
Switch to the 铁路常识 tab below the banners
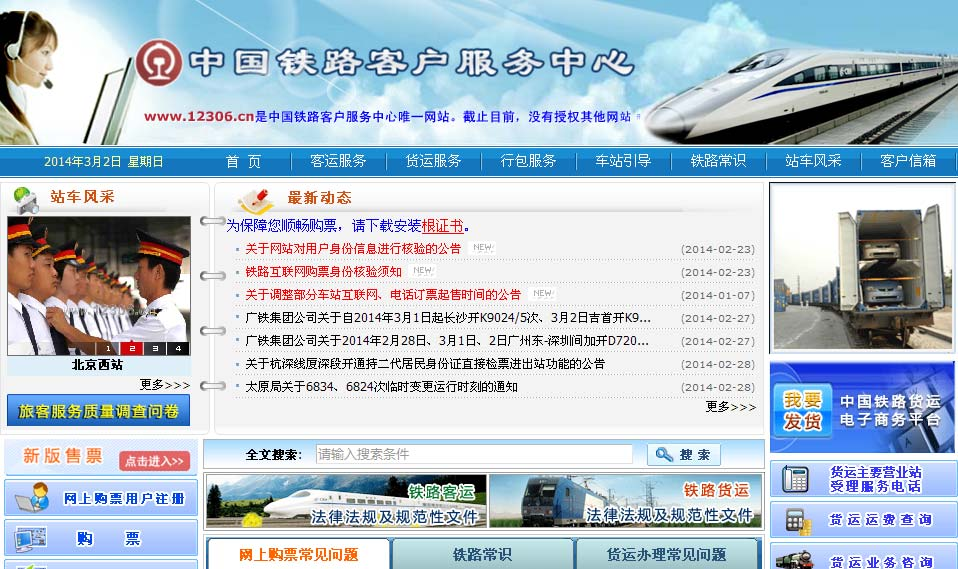coord(482,554)
